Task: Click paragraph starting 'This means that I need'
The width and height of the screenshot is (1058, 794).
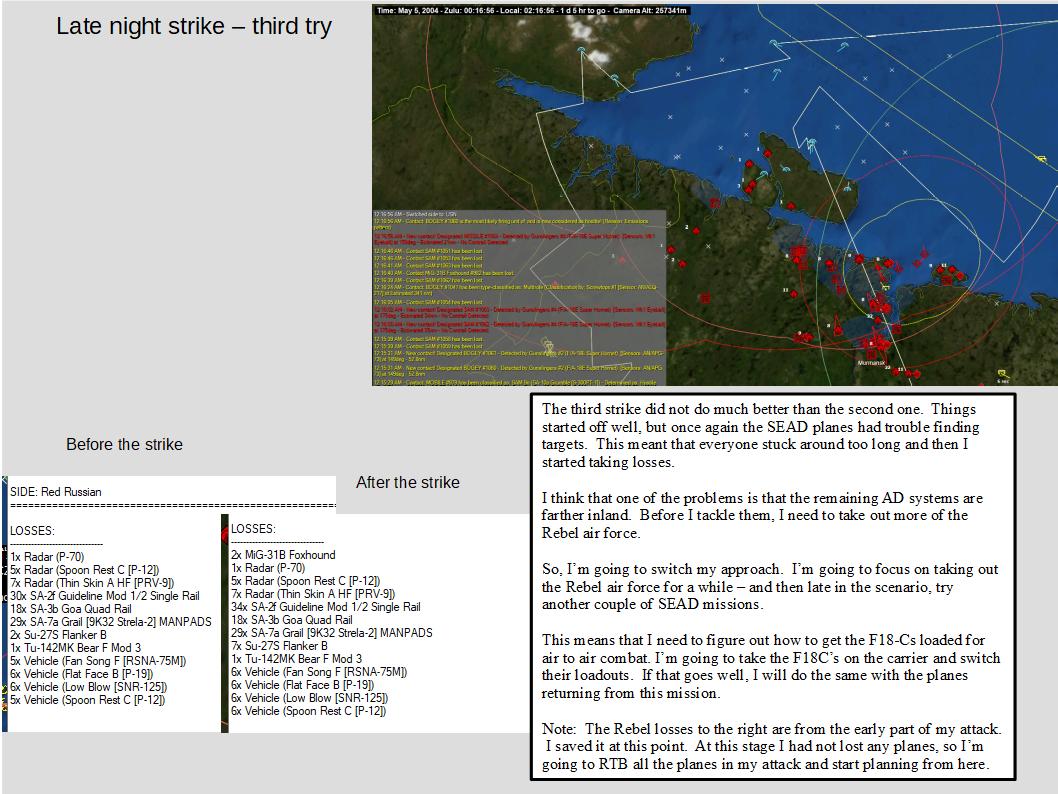Action: 771,667
